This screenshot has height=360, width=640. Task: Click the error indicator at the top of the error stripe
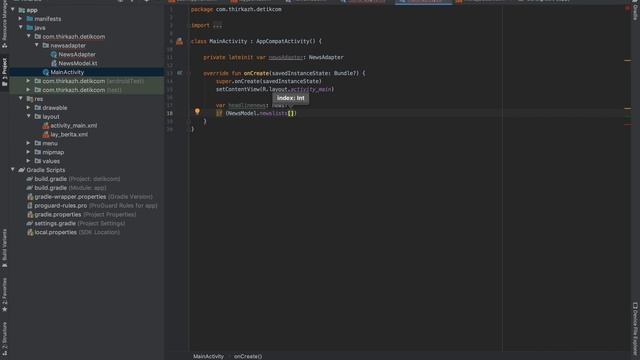pos(627,8)
